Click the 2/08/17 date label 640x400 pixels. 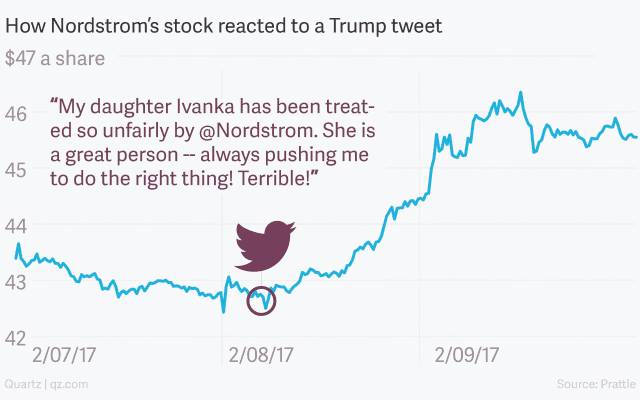pyautogui.click(x=261, y=355)
